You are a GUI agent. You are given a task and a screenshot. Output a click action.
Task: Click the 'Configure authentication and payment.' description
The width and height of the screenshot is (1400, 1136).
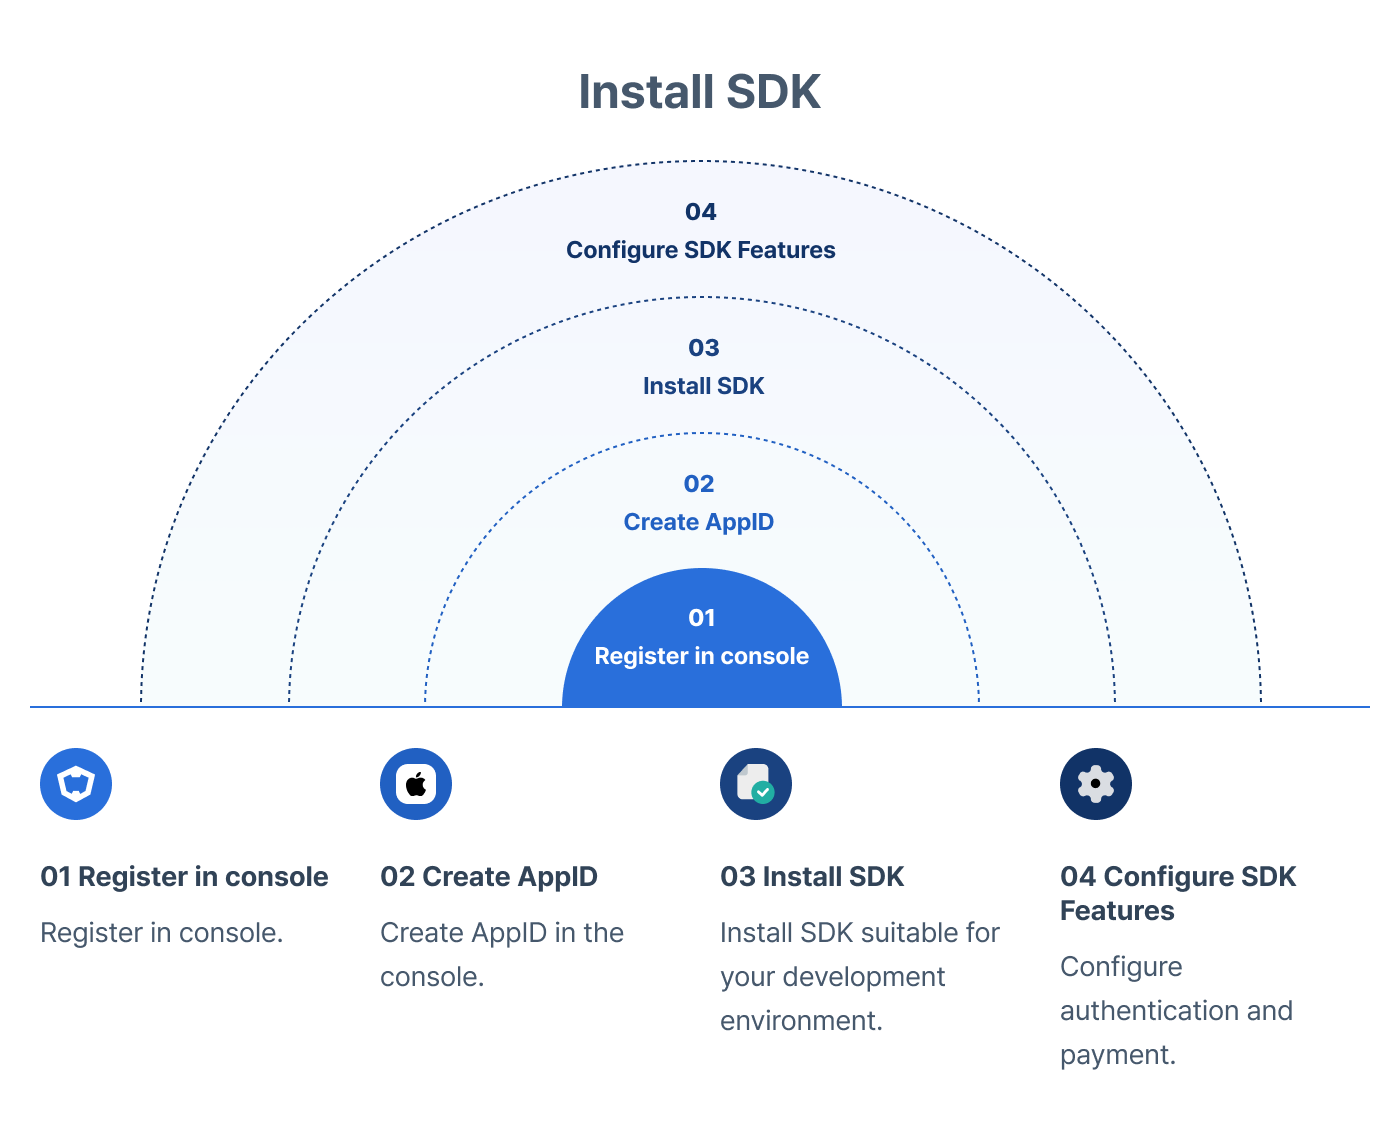(1176, 1010)
